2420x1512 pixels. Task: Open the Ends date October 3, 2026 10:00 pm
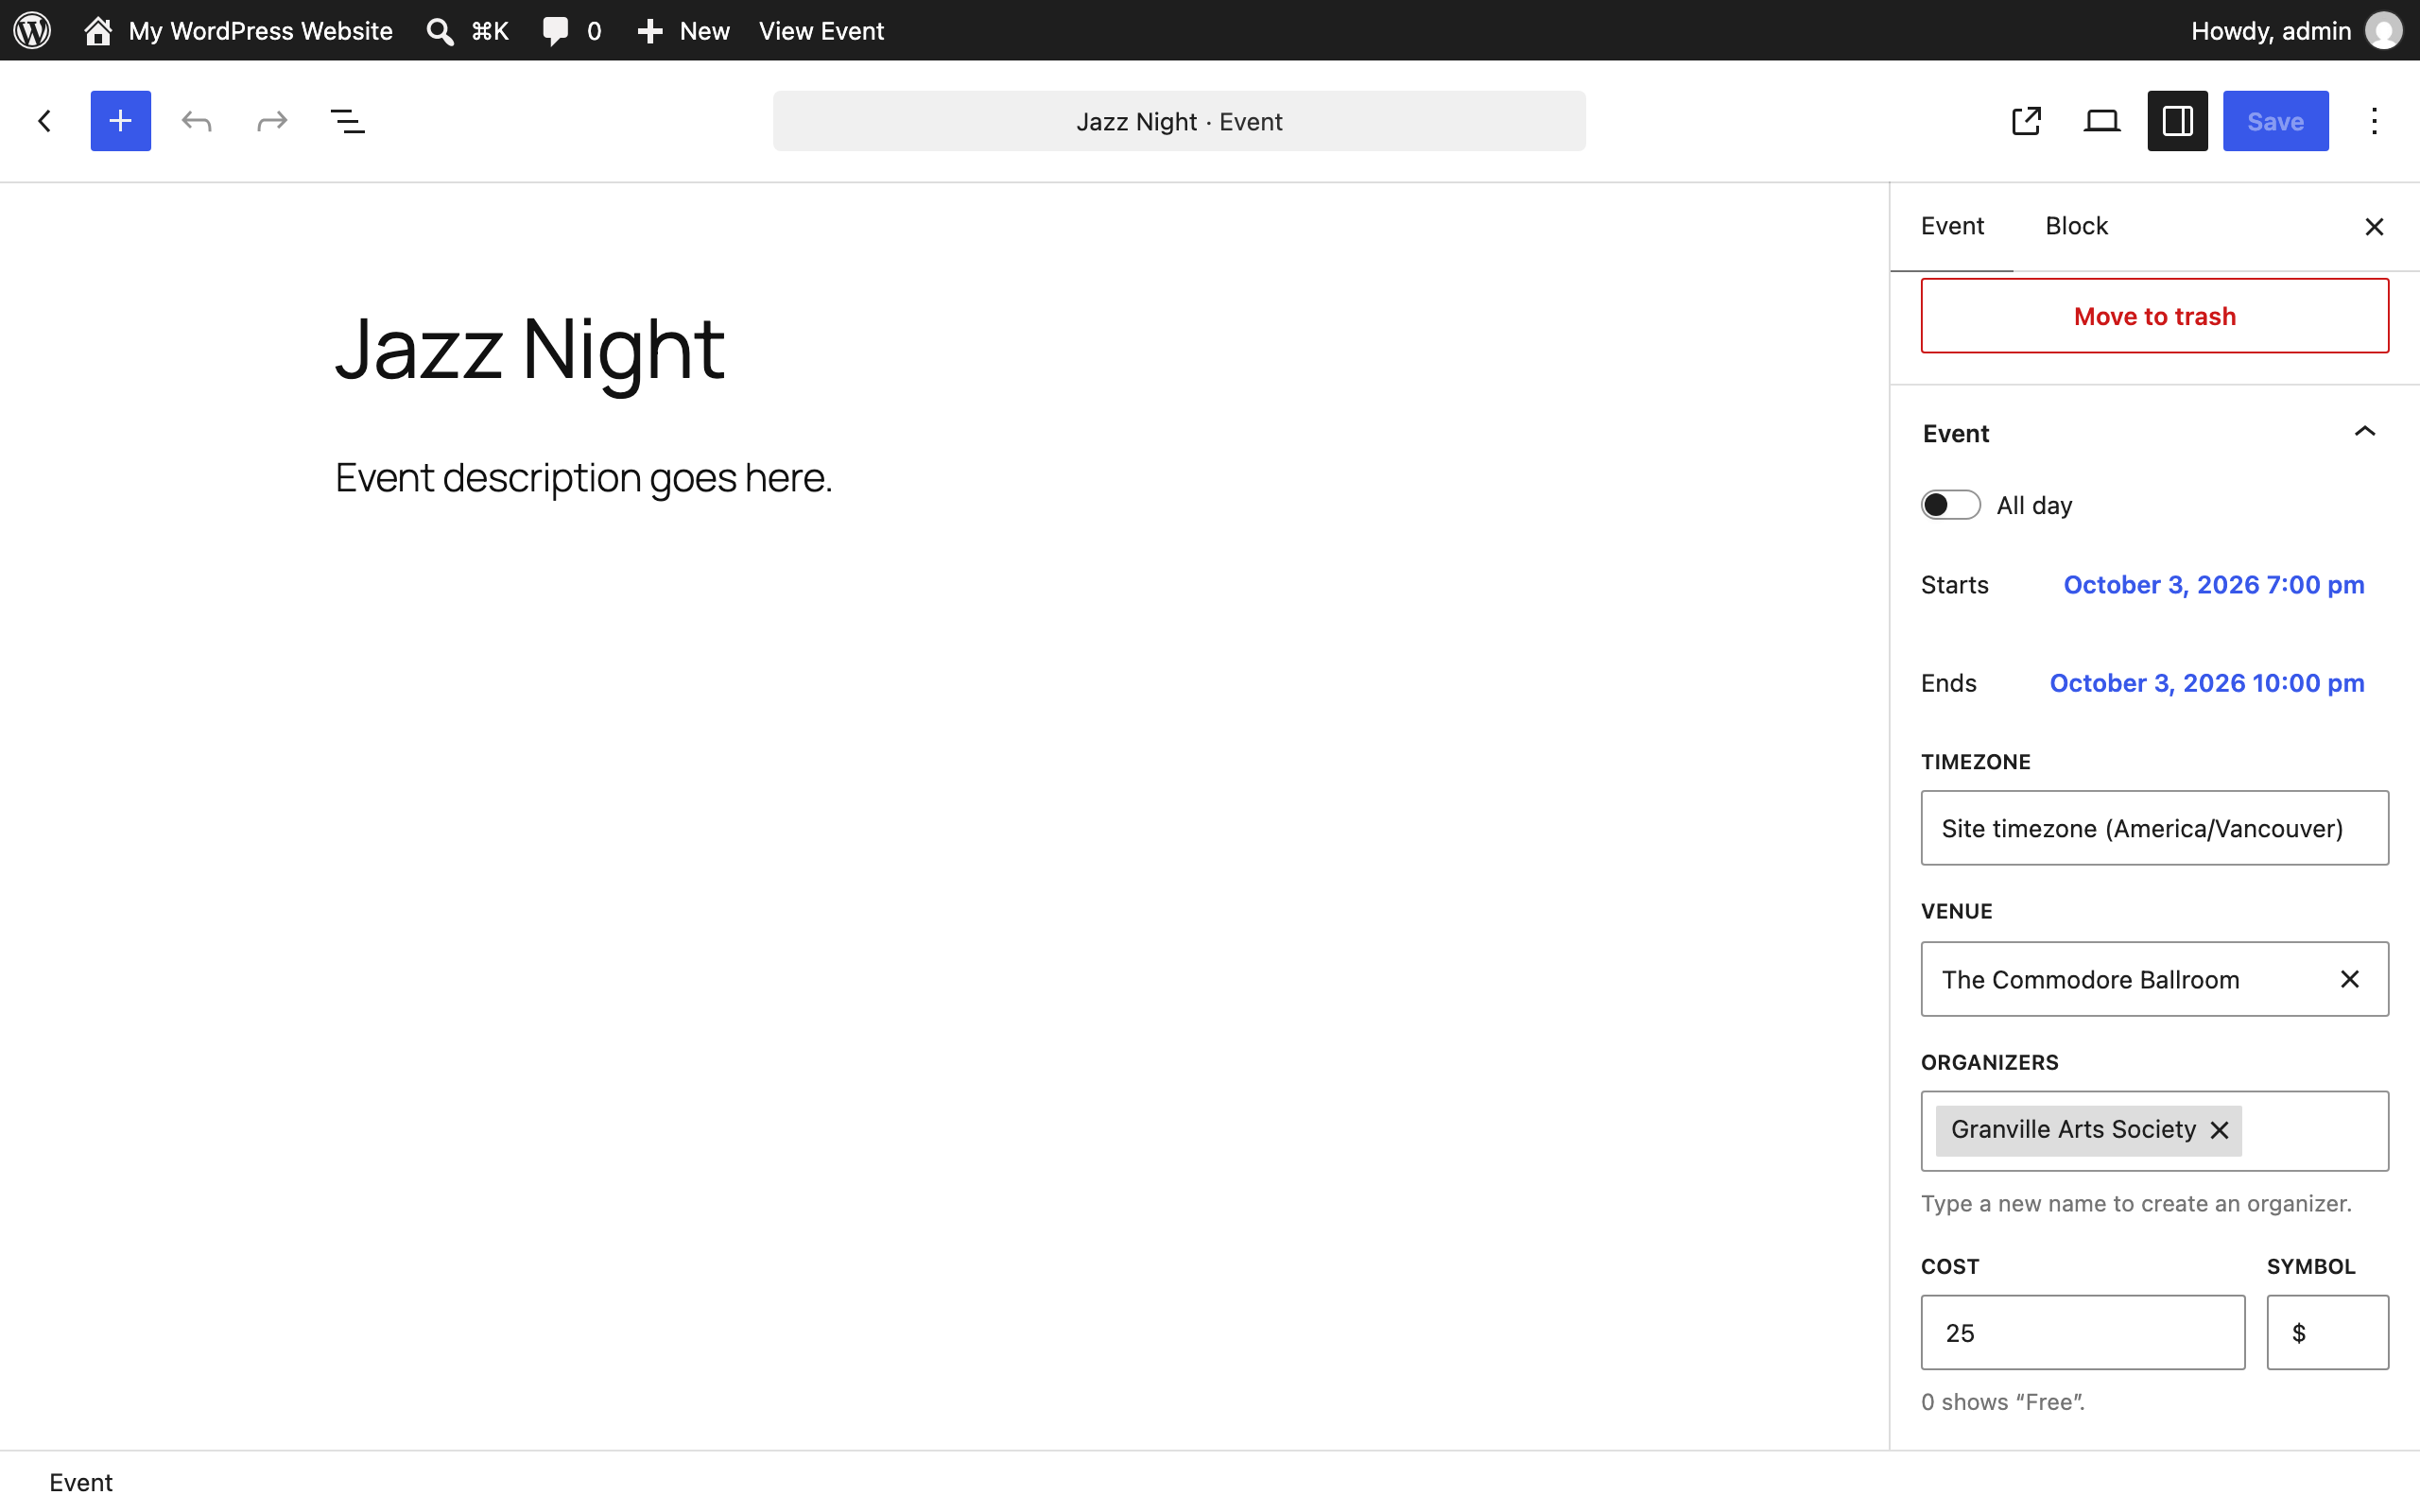2207,683
